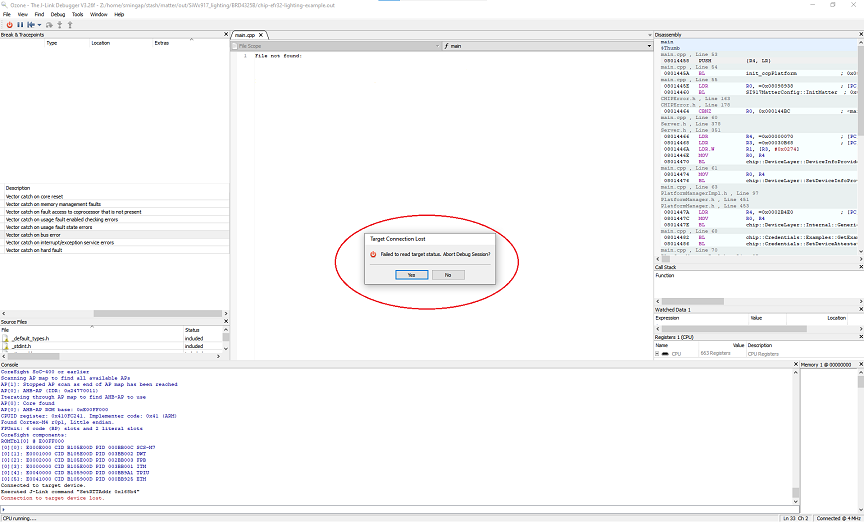Click the Breakpoints panel horizontal scrollbar thumb
Image resolution: width=864 pixels, height=522 pixels.
(157, 314)
